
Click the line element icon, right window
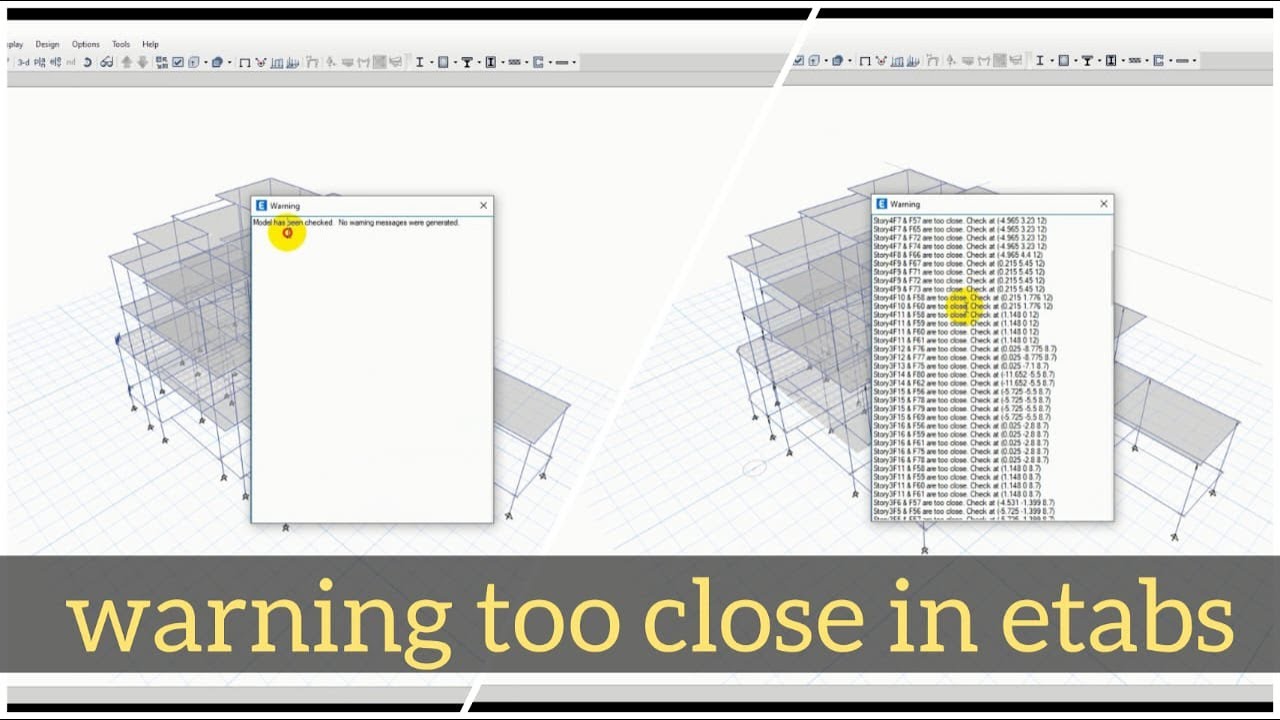(1181, 61)
